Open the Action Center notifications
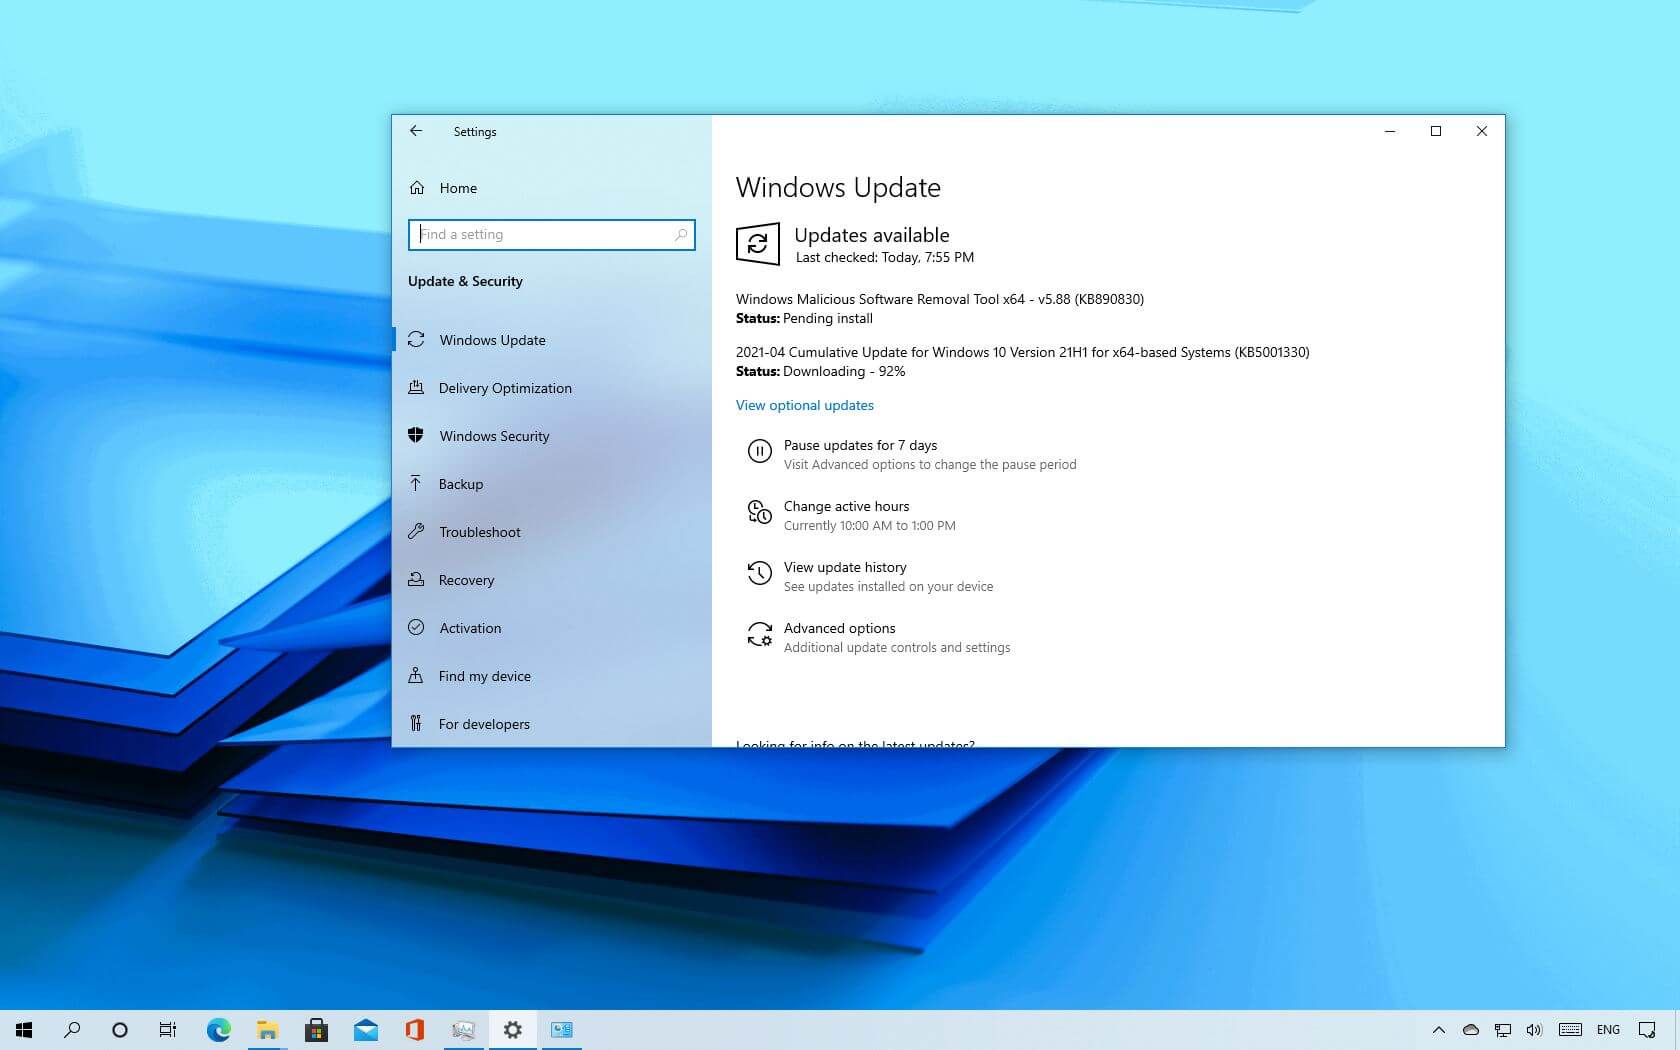The width and height of the screenshot is (1680, 1050). (x=1647, y=1030)
